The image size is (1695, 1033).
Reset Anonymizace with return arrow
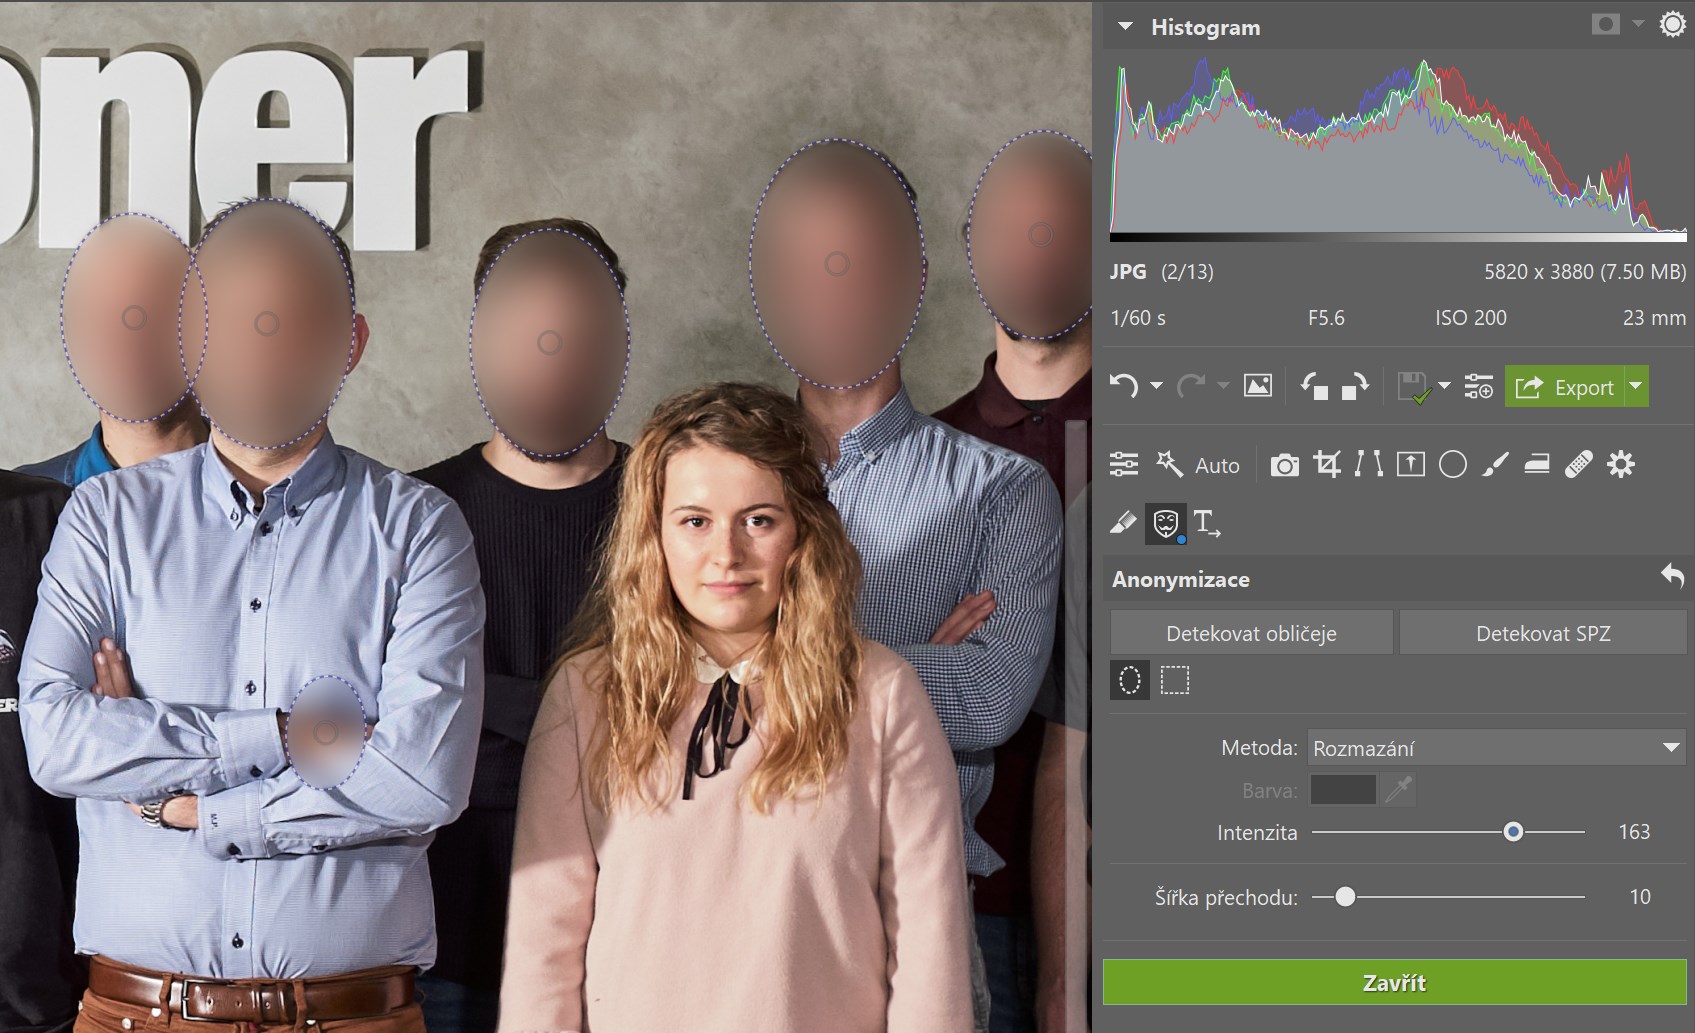pyautogui.click(x=1672, y=575)
